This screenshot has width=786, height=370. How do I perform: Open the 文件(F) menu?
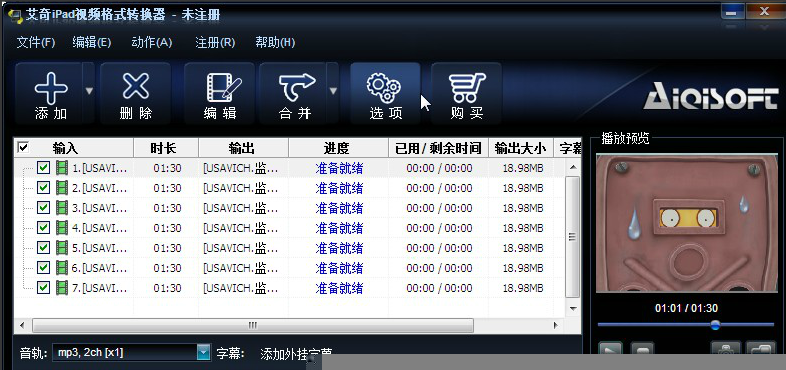pos(36,43)
